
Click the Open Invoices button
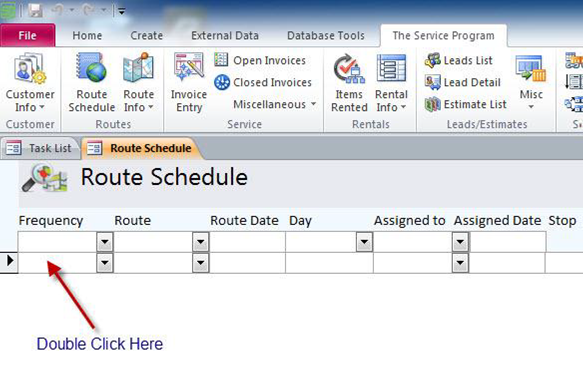(260, 60)
